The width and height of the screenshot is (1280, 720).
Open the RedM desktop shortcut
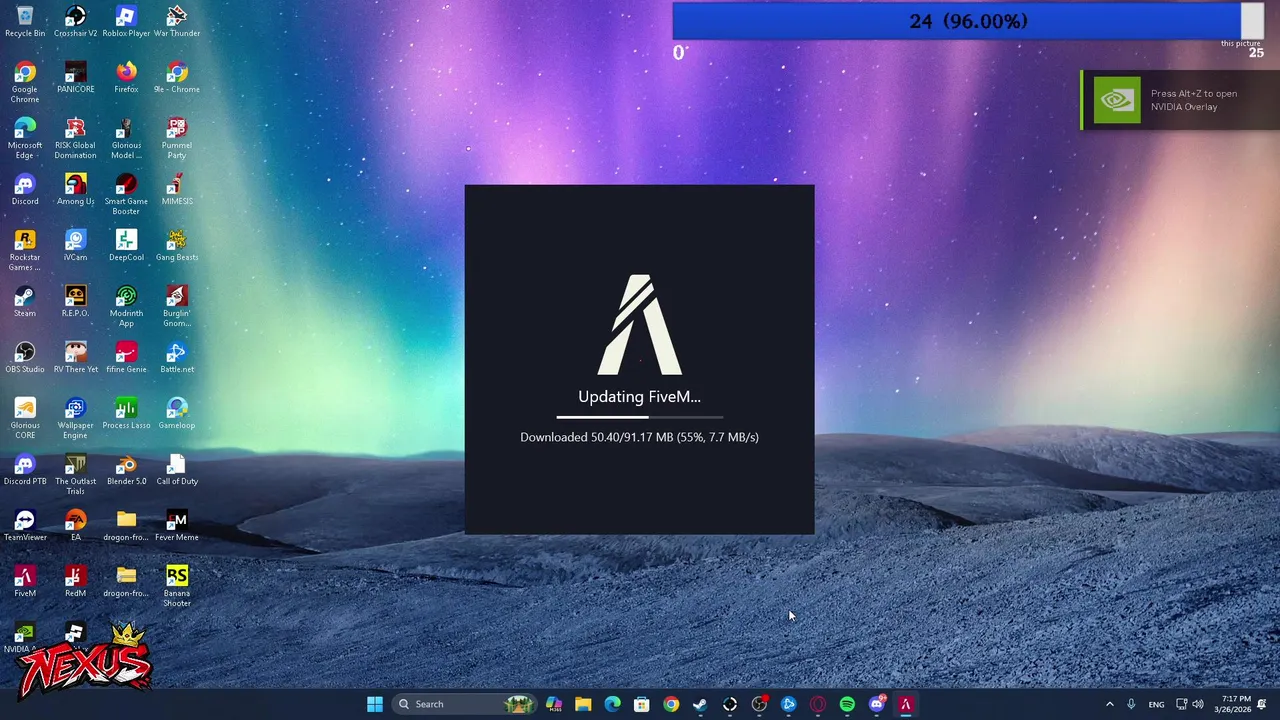pos(75,581)
